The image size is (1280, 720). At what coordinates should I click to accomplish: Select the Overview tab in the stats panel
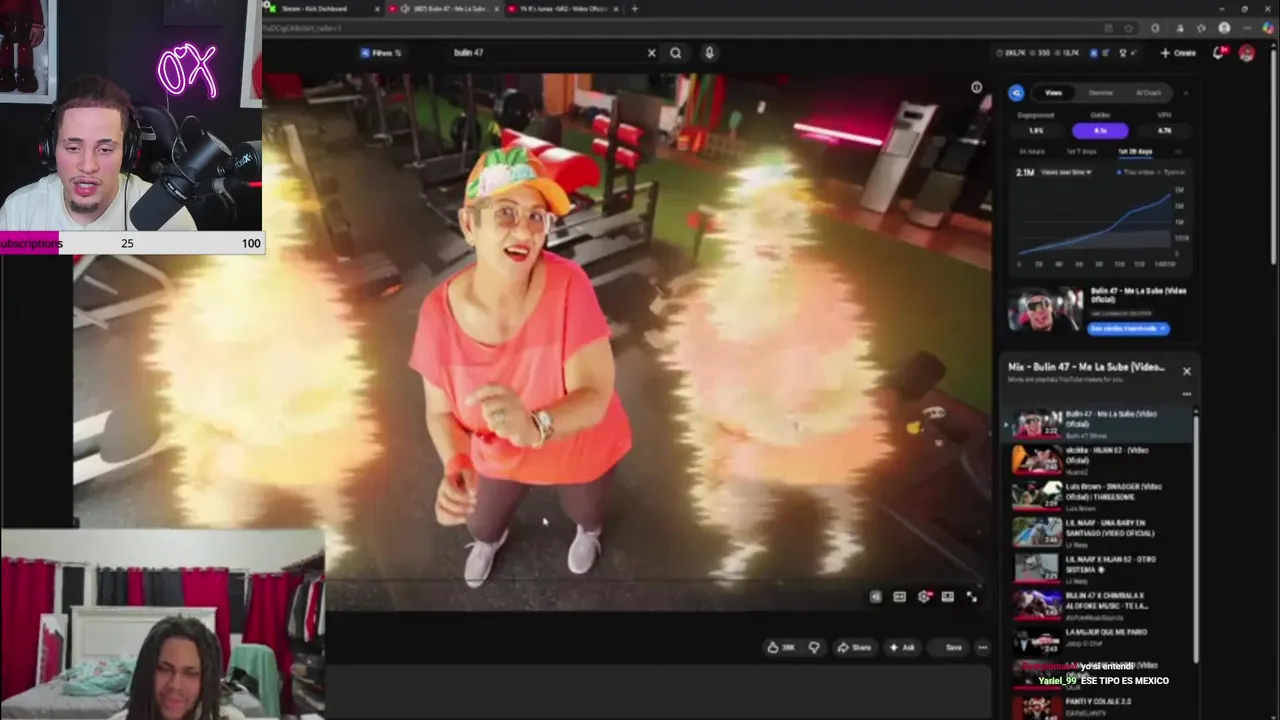(x=1100, y=93)
